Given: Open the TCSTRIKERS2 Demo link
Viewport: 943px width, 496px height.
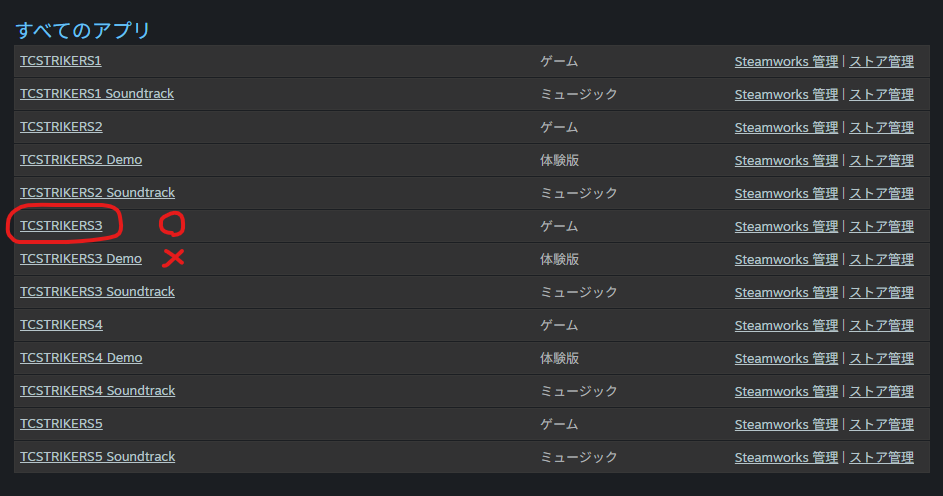Looking at the screenshot, I should pos(81,160).
